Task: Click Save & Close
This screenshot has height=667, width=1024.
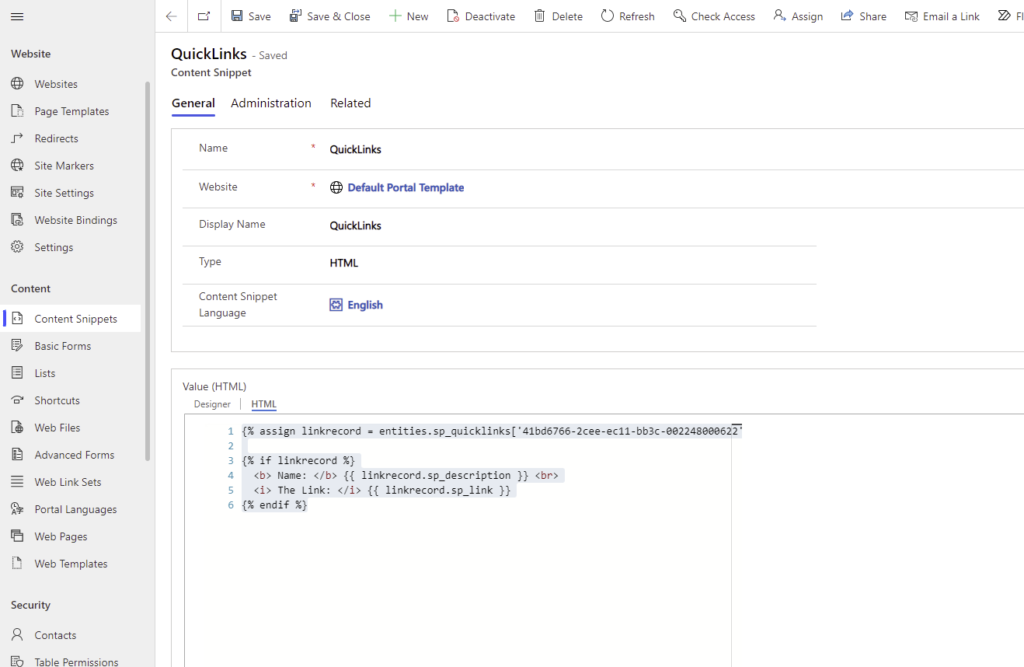Action: [330, 16]
